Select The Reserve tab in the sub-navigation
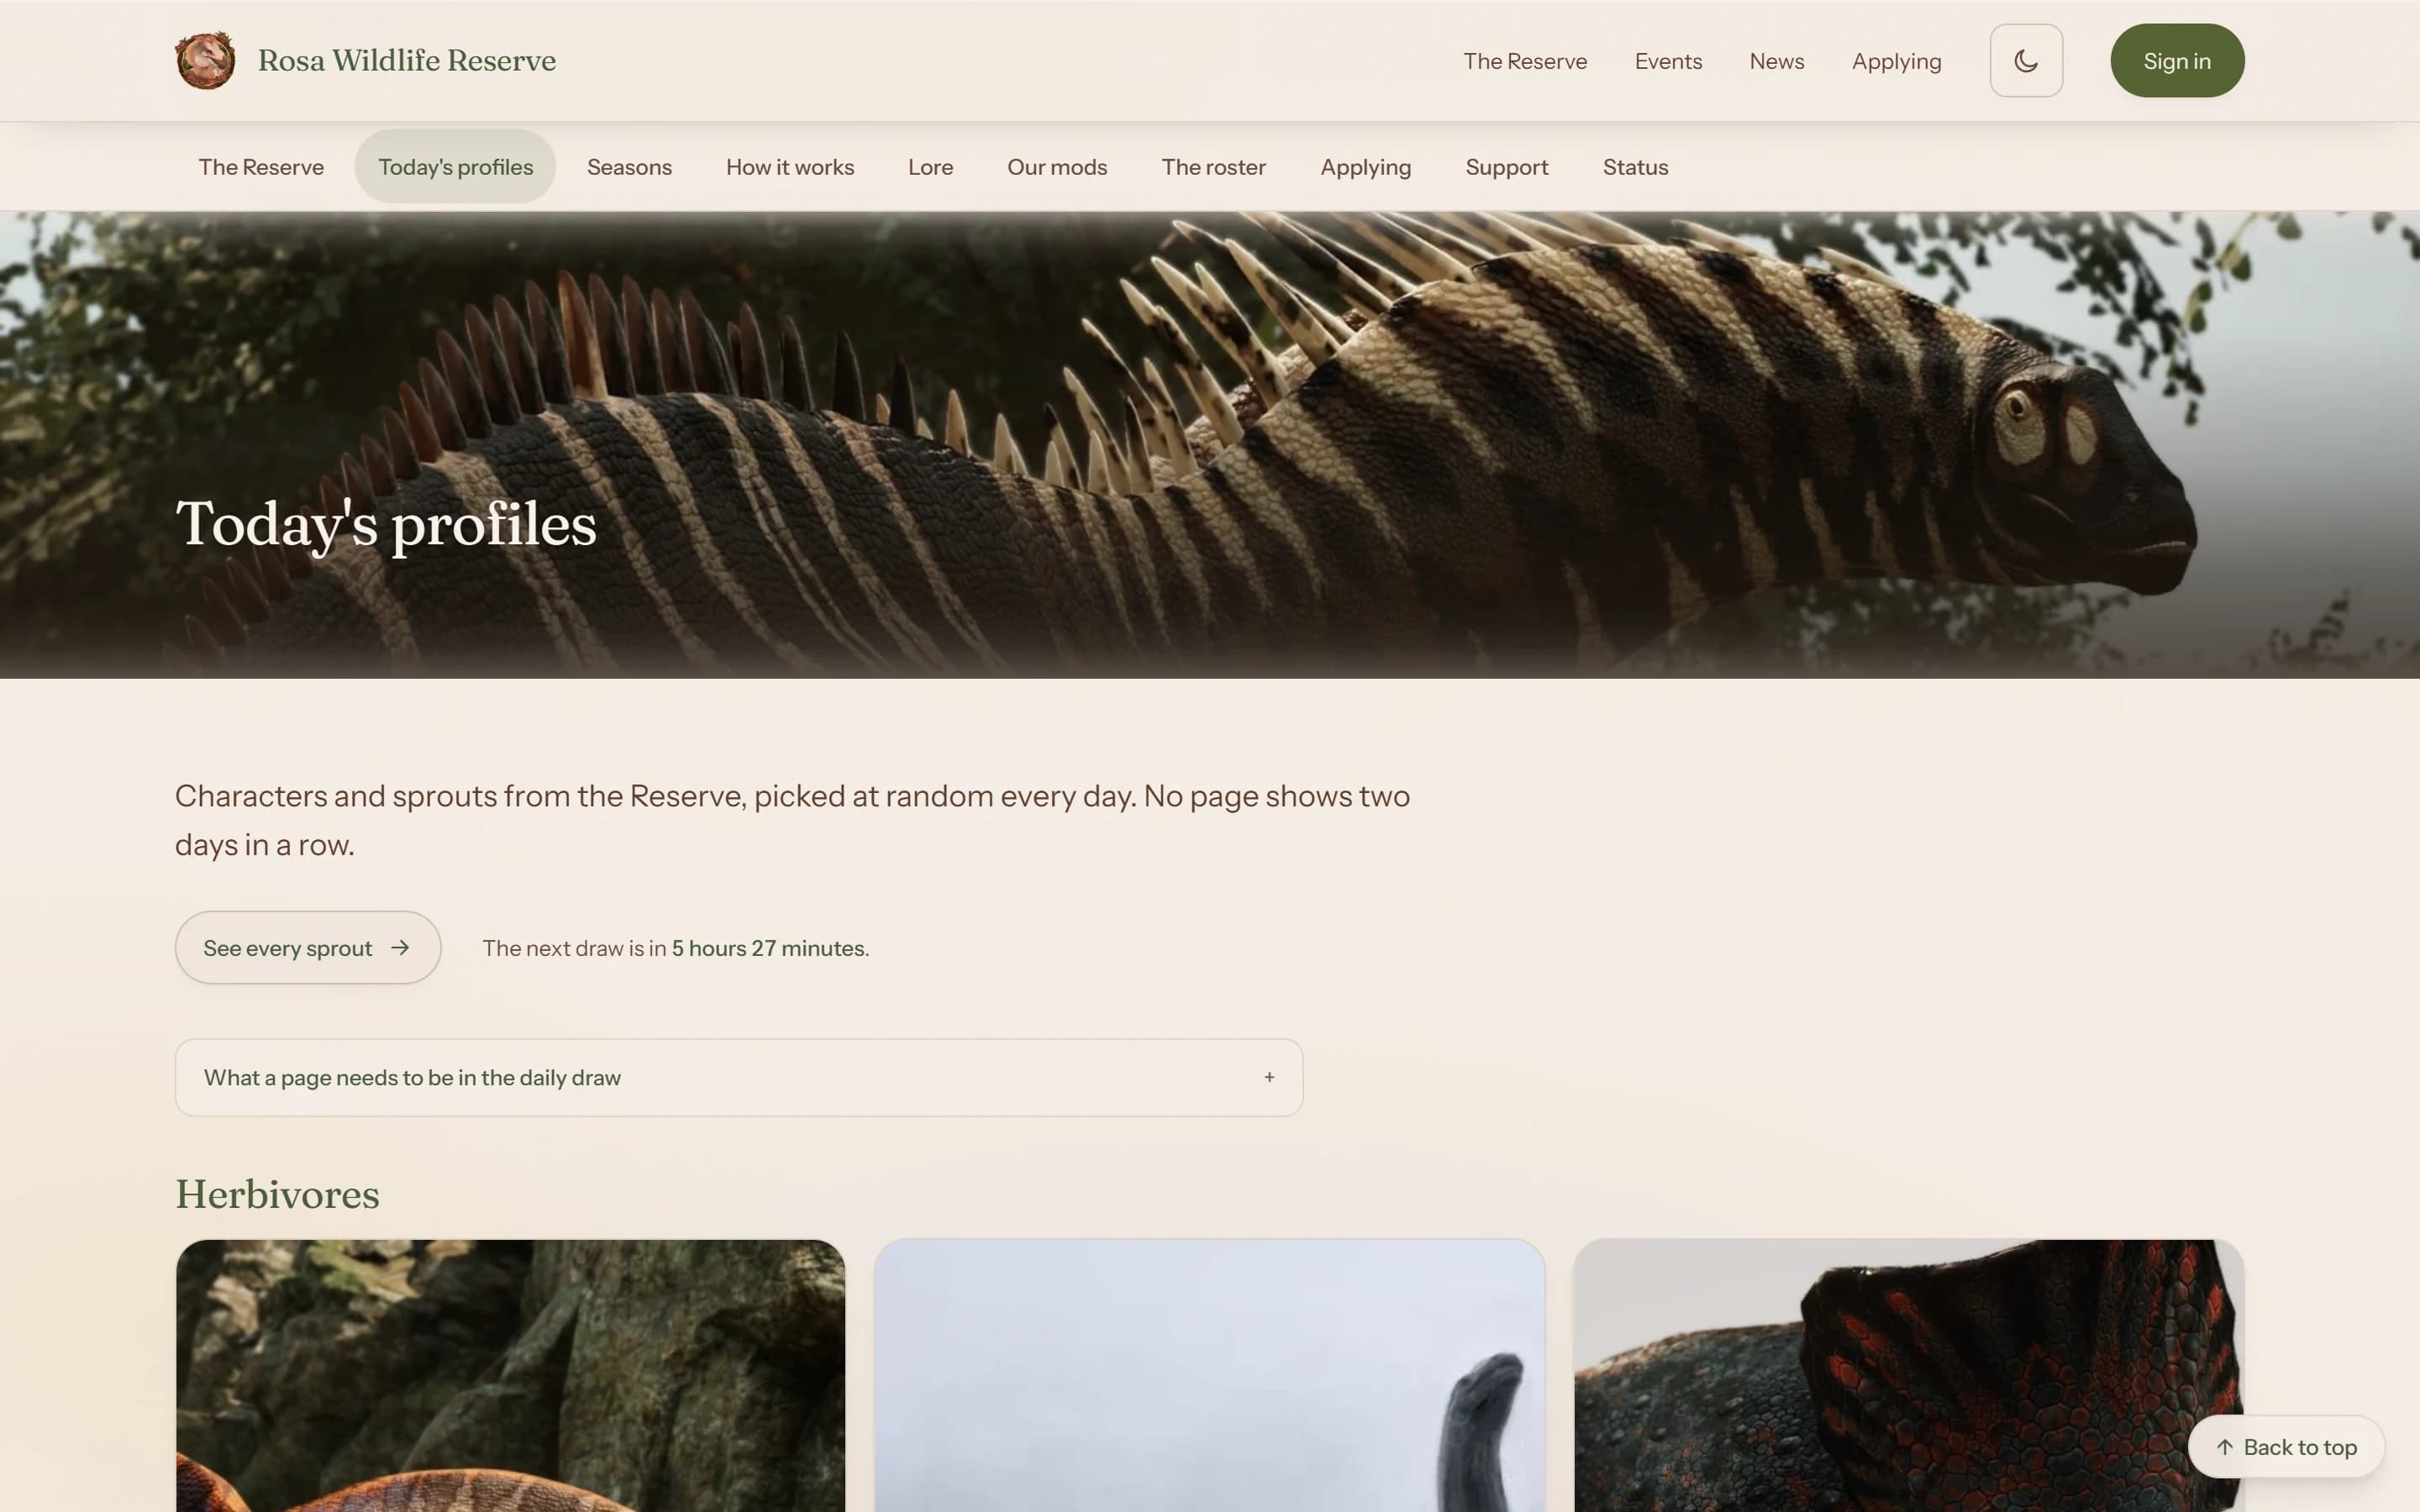 [x=261, y=167]
